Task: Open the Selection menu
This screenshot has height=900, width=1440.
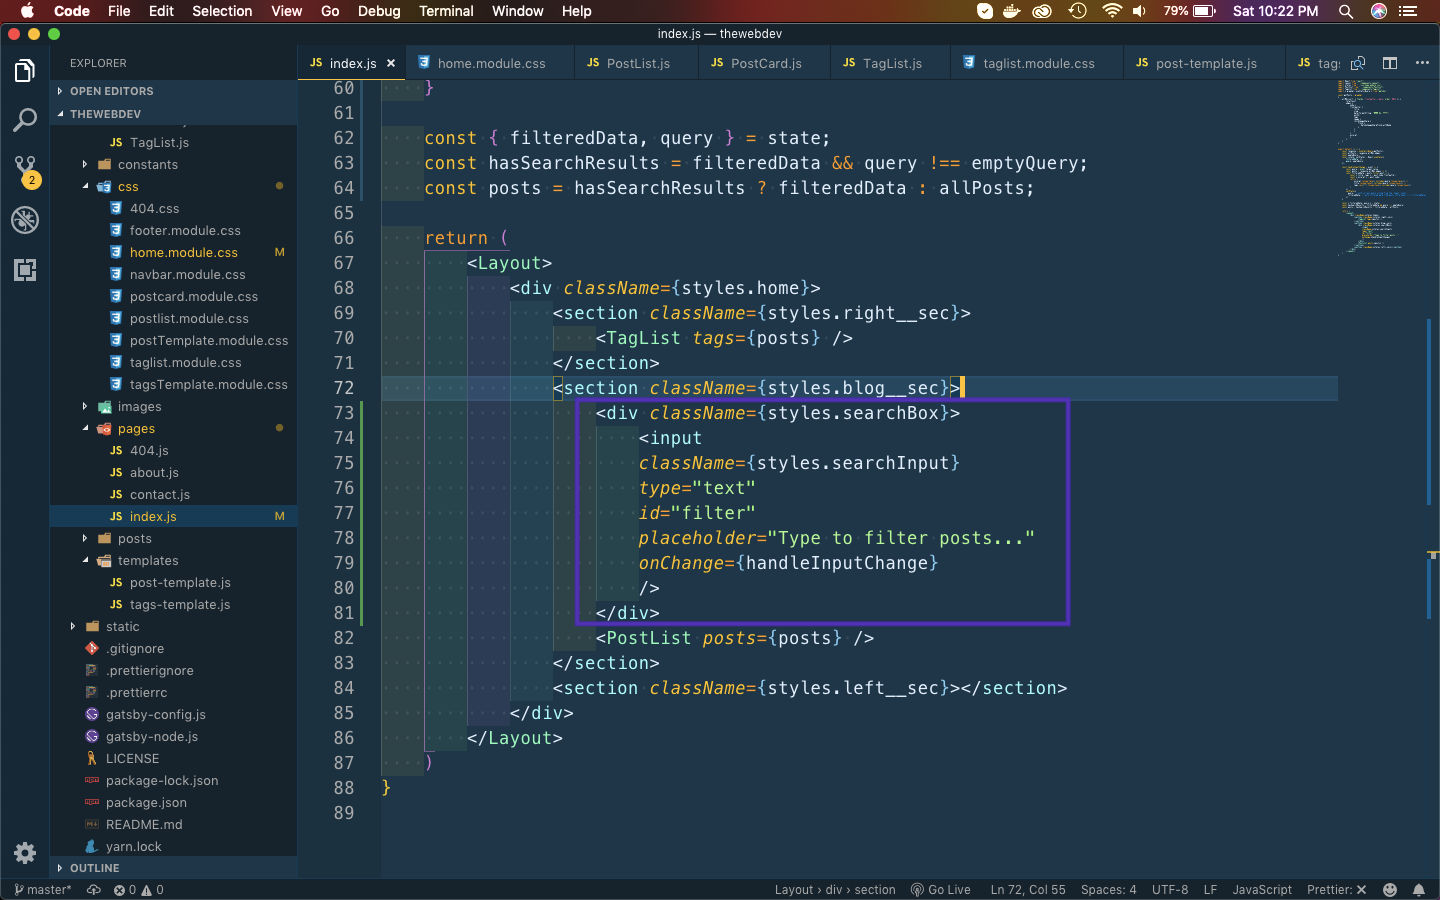Action: 222,11
